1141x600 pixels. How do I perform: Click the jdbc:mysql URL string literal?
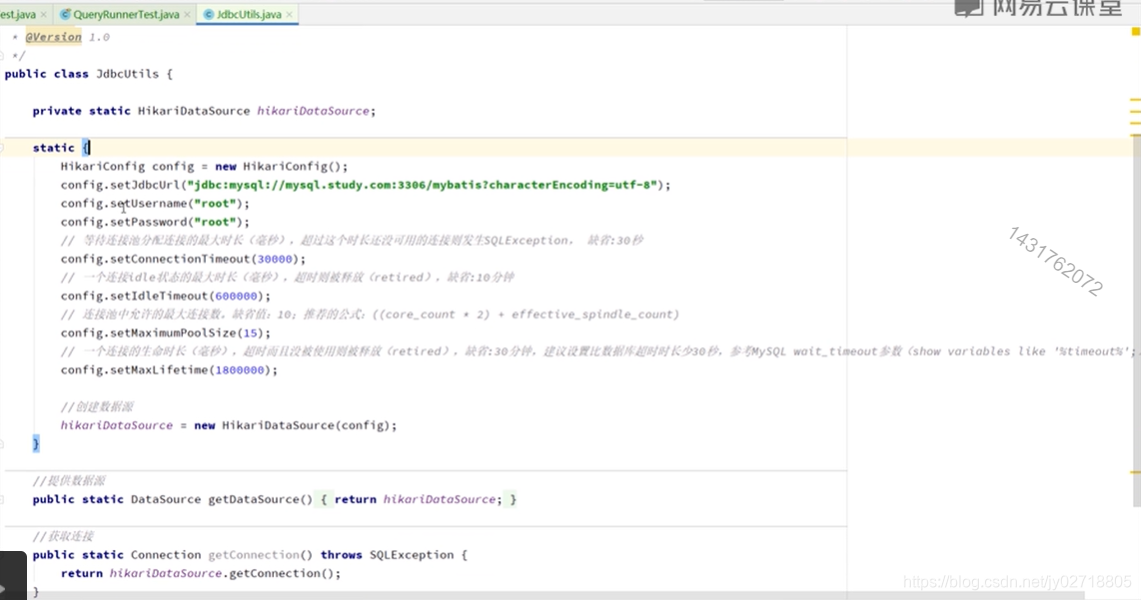pyautogui.click(x=422, y=185)
